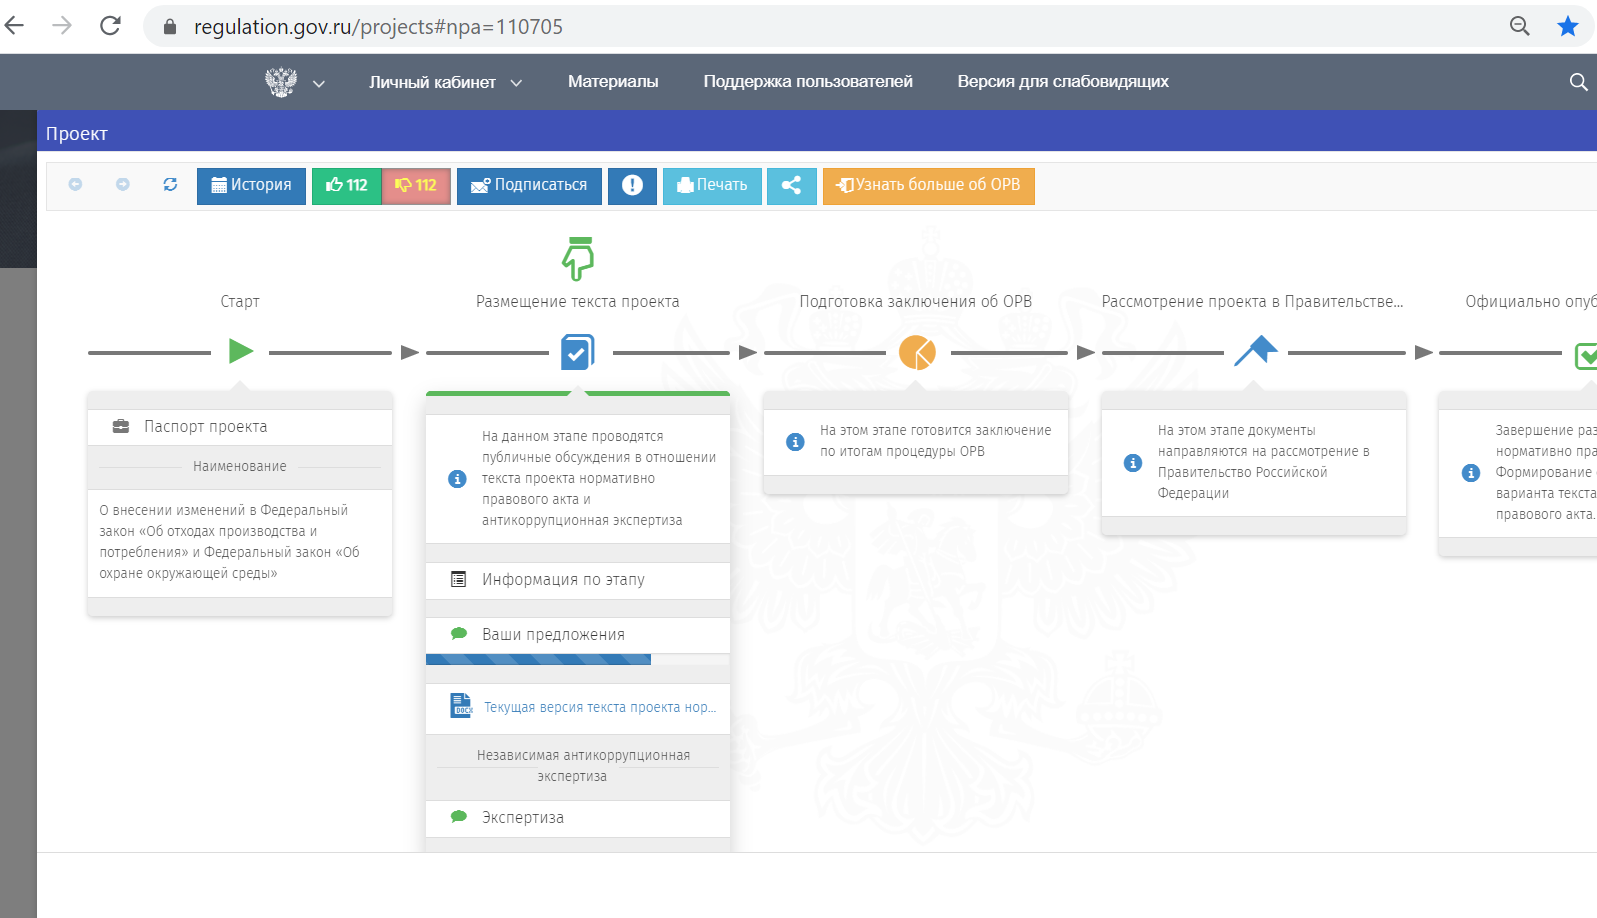Expand the Личный кабинет dropdown menu
Viewport: 1597px width, 918px height.
click(445, 83)
